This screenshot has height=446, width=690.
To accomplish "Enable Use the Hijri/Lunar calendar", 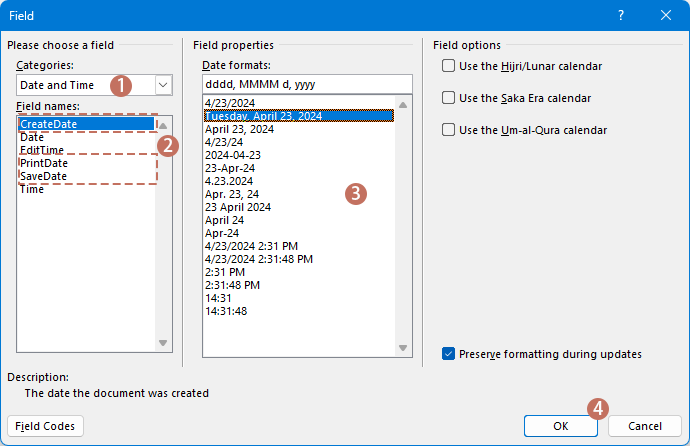I will [x=449, y=67].
